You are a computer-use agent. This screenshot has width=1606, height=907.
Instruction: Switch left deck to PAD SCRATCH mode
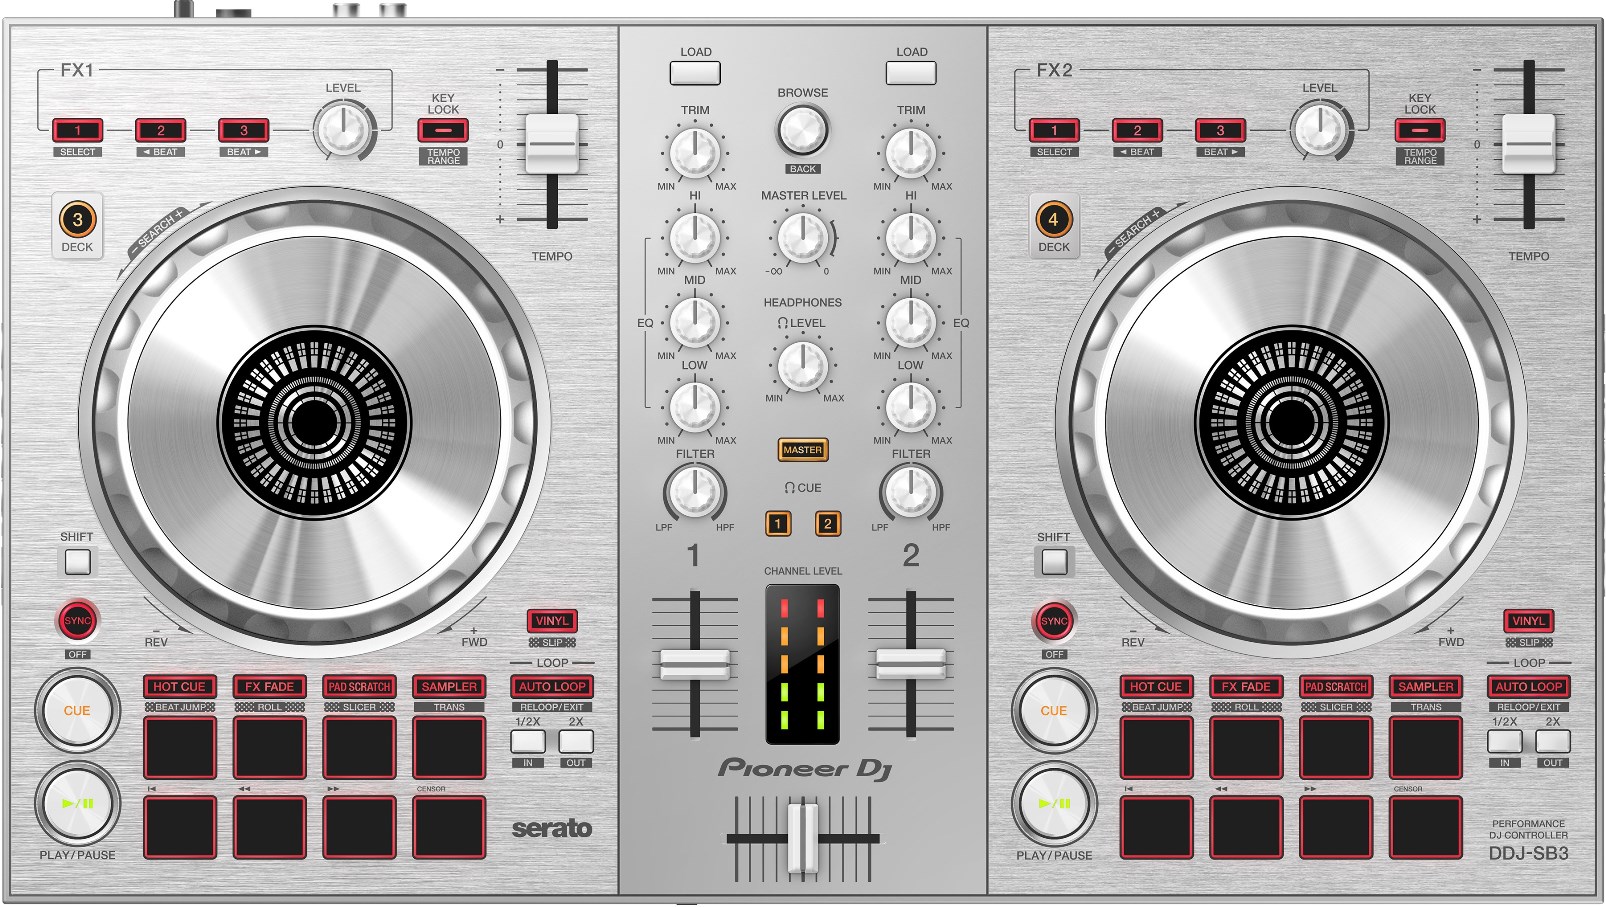pos(359,687)
